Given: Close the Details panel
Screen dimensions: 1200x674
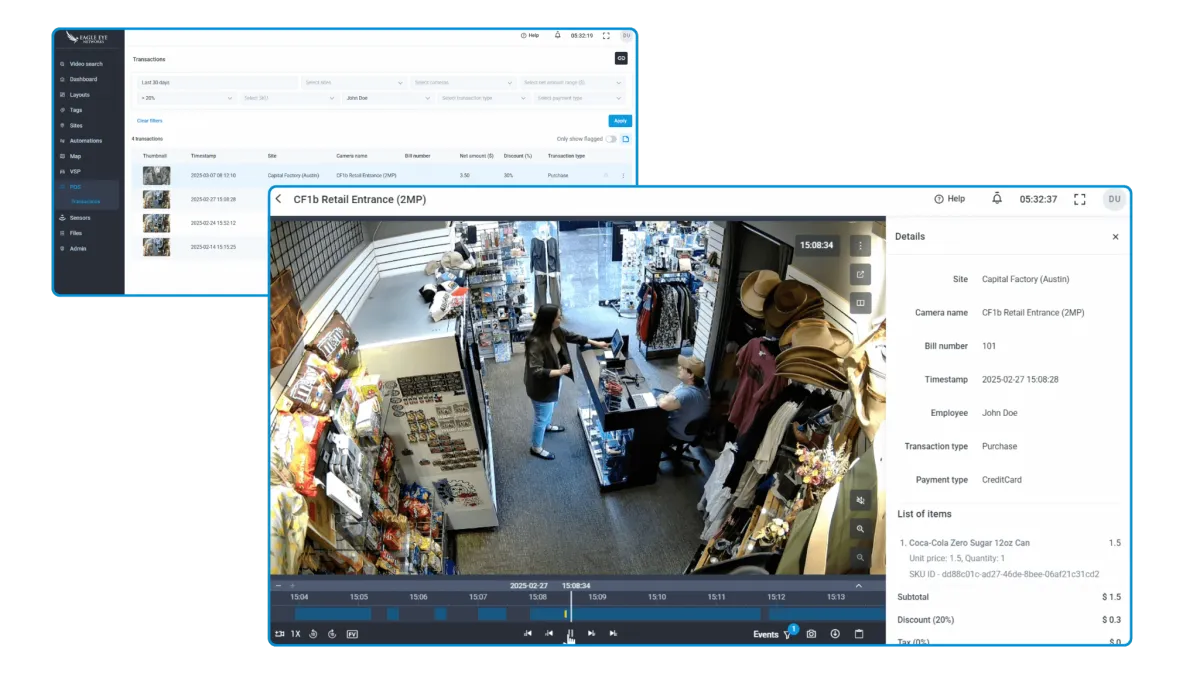Looking at the screenshot, I should coord(1115,237).
